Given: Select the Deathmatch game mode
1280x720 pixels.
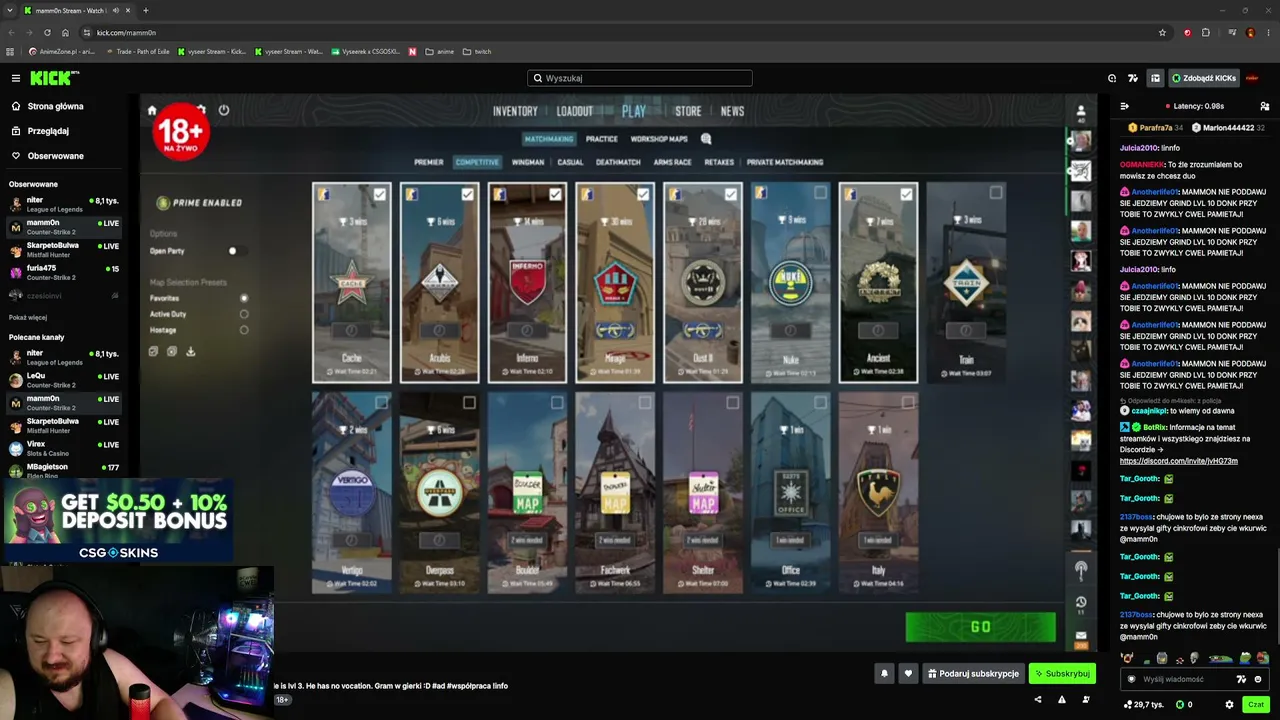Looking at the screenshot, I should coord(618,162).
